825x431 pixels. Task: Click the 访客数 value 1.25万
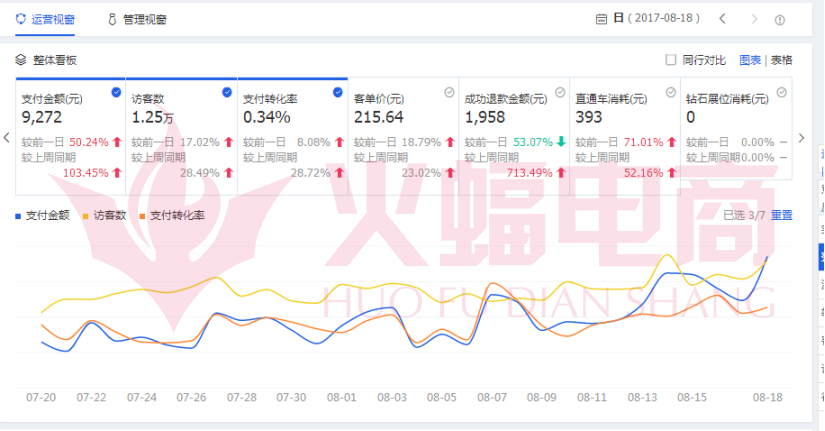[x=152, y=117]
